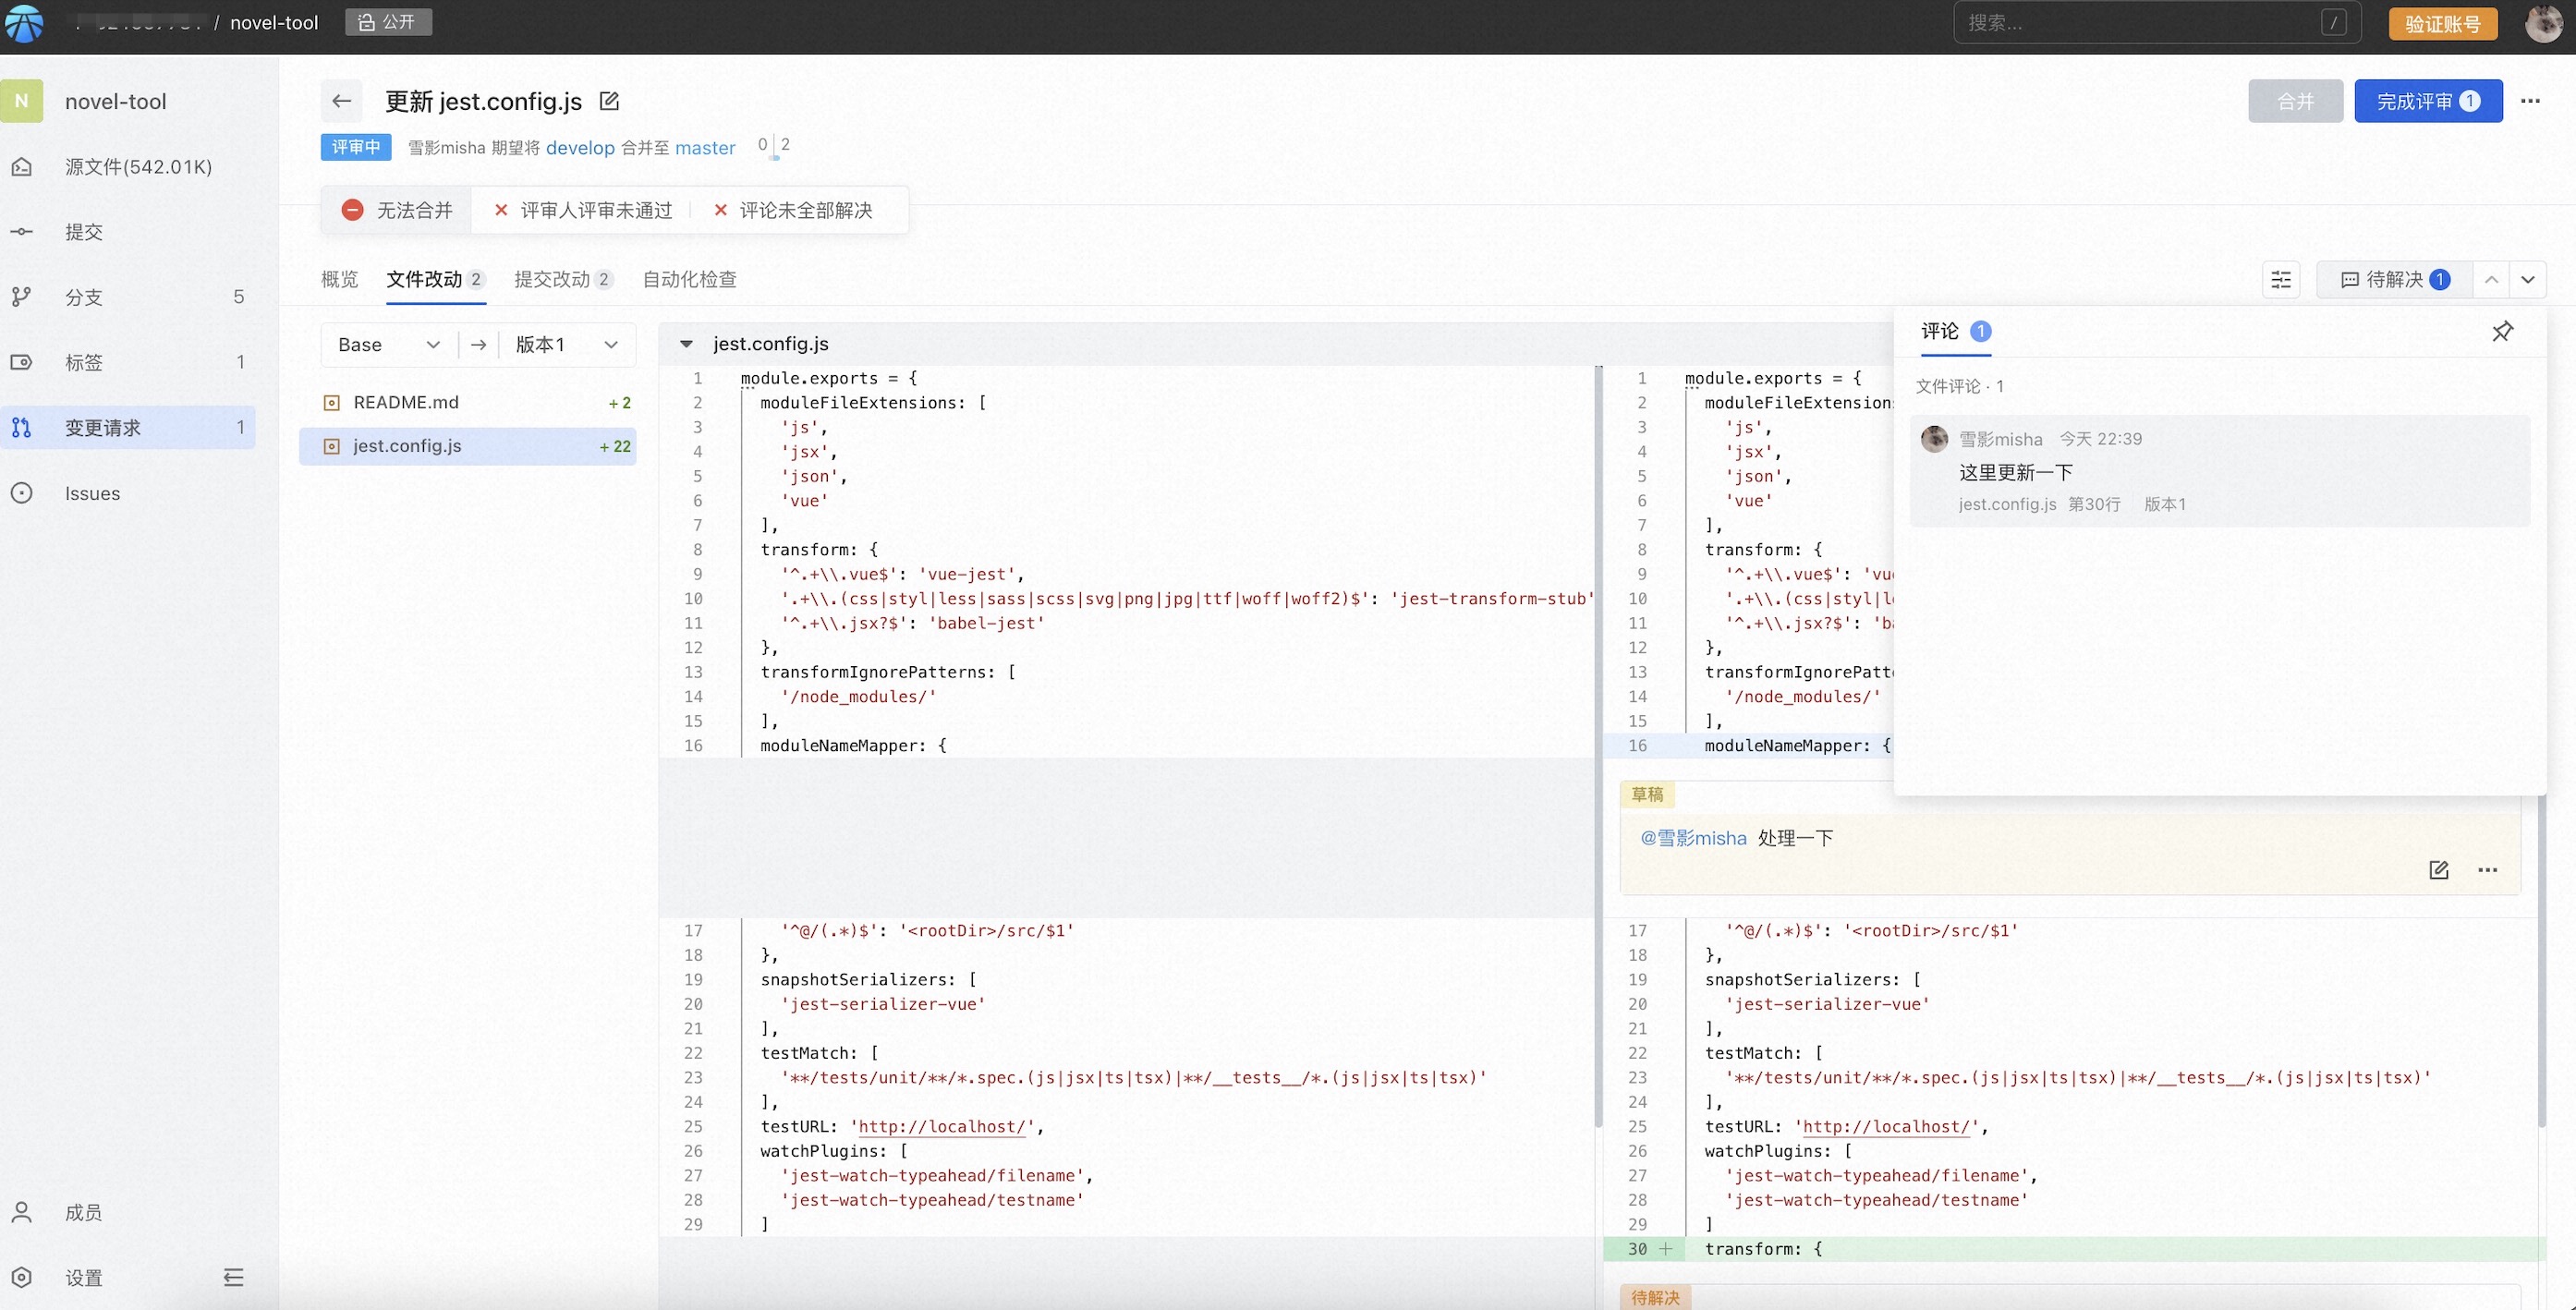Click the jest.config.js 第30行 reference
Image resolution: width=2576 pixels, height=1310 pixels.
click(x=2039, y=504)
